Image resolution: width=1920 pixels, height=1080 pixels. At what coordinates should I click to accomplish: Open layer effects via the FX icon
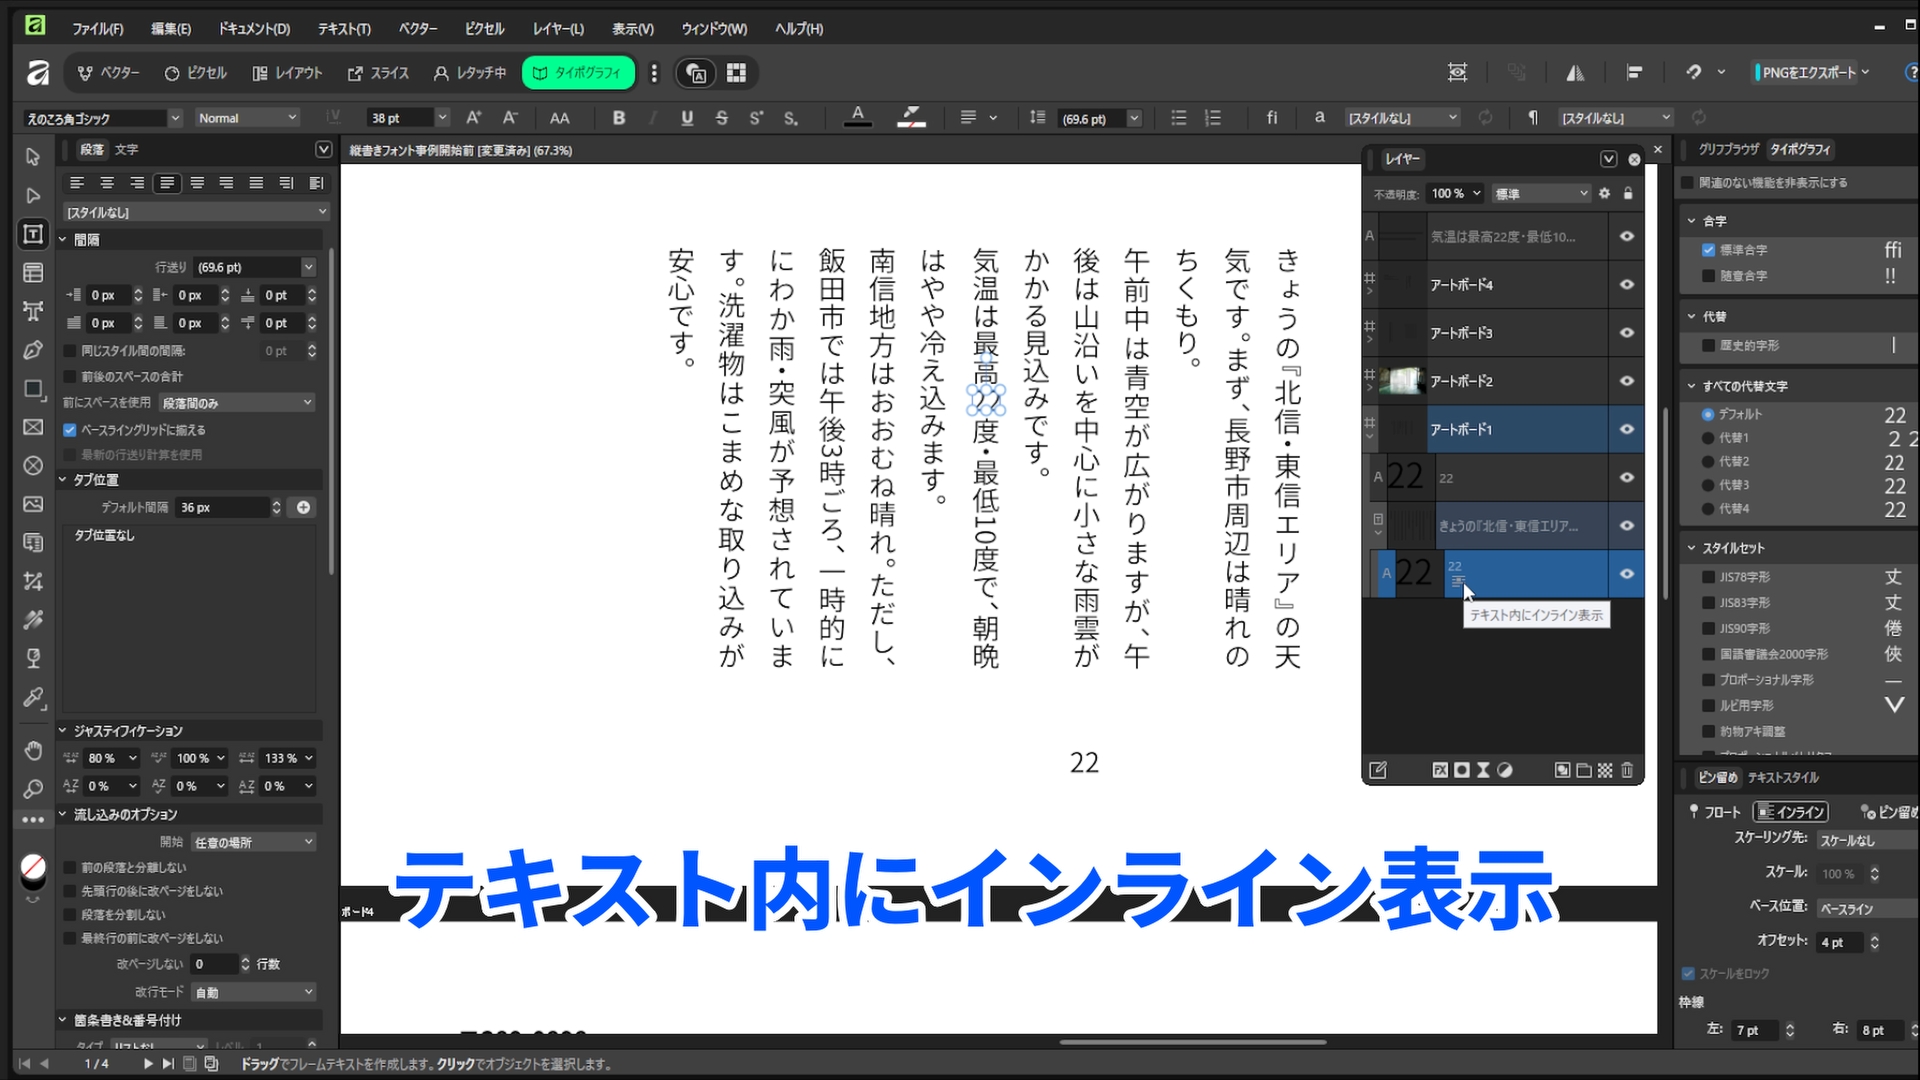[1440, 770]
